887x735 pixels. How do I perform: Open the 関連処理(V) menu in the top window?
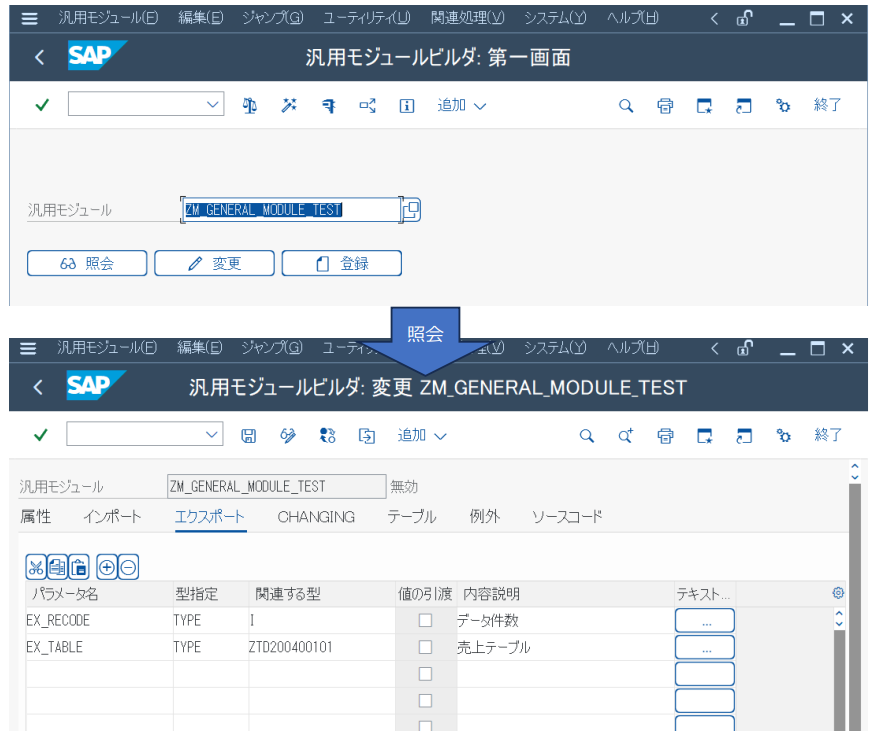point(467,18)
